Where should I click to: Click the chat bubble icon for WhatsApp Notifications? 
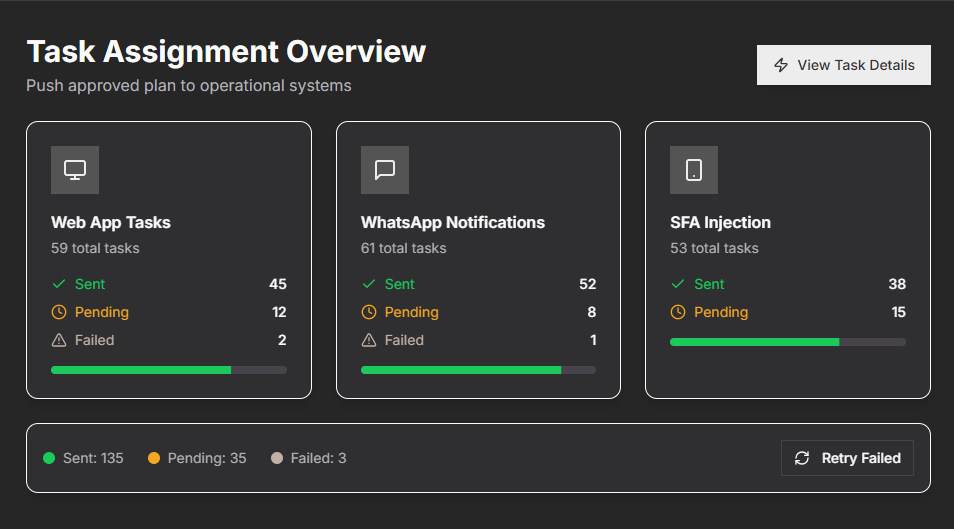tap(385, 170)
